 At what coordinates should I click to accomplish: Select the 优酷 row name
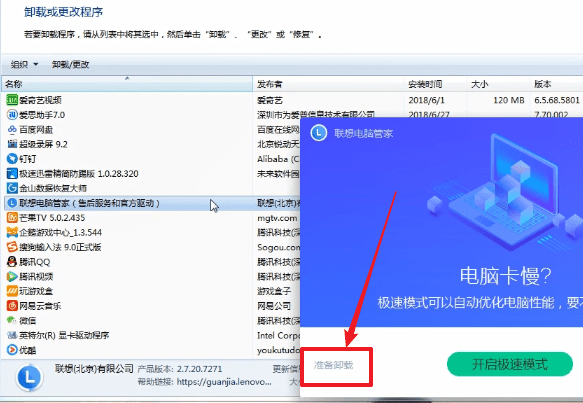click(x=28, y=350)
